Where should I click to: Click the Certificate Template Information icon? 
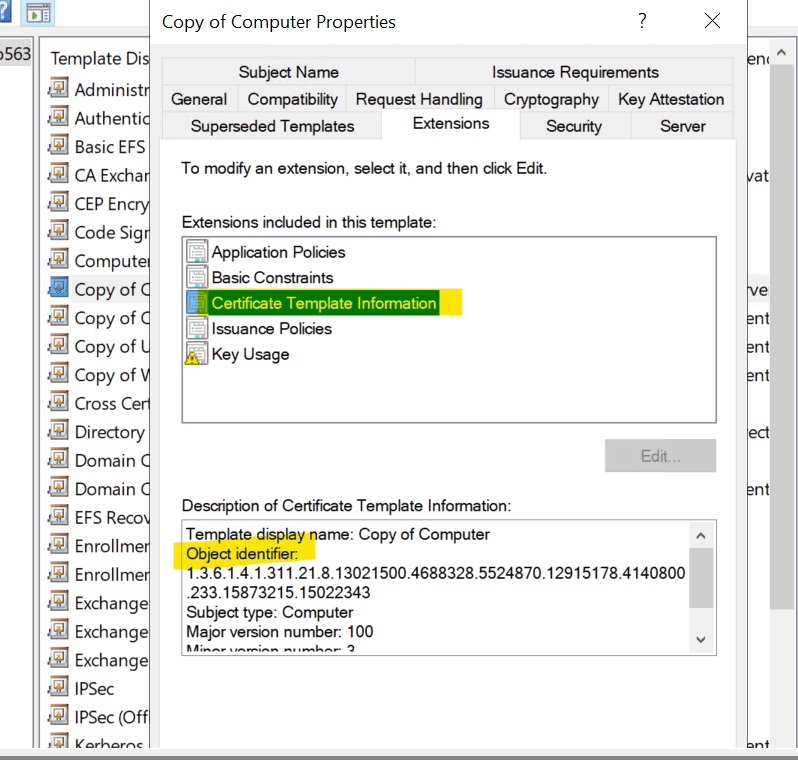tap(196, 302)
